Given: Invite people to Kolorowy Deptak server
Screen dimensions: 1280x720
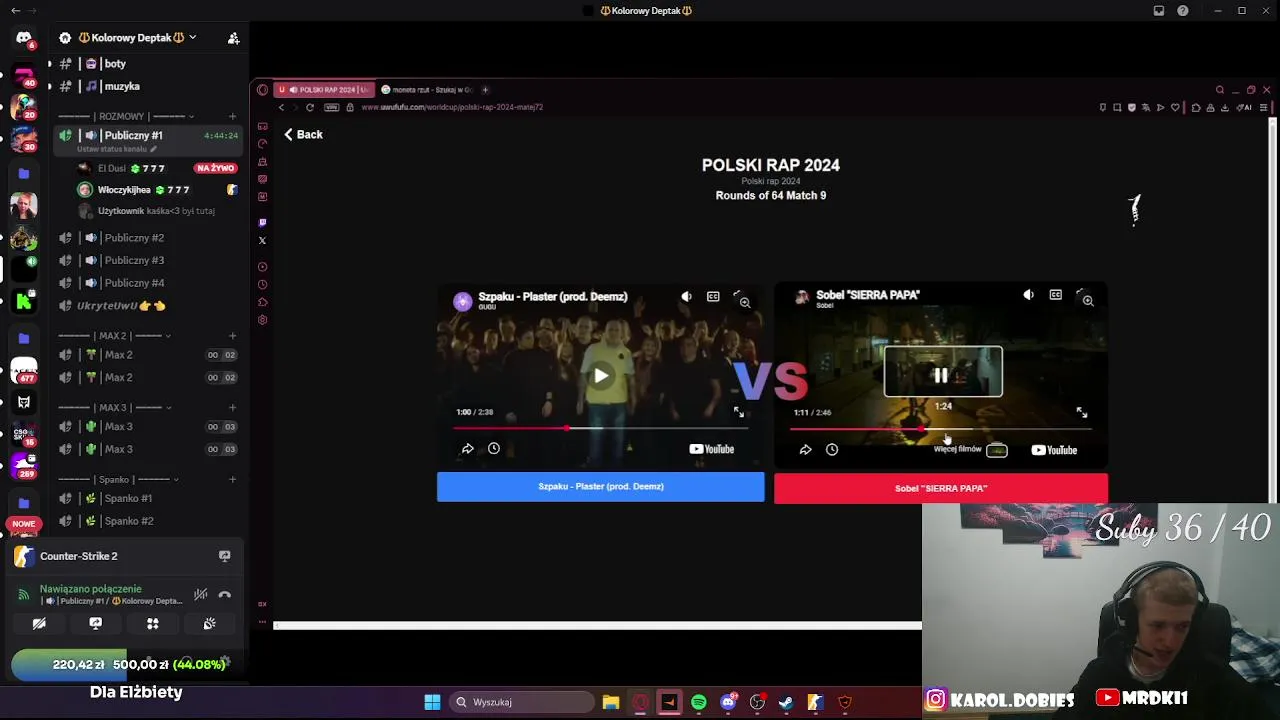Looking at the screenshot, I should tap(233, 38).
